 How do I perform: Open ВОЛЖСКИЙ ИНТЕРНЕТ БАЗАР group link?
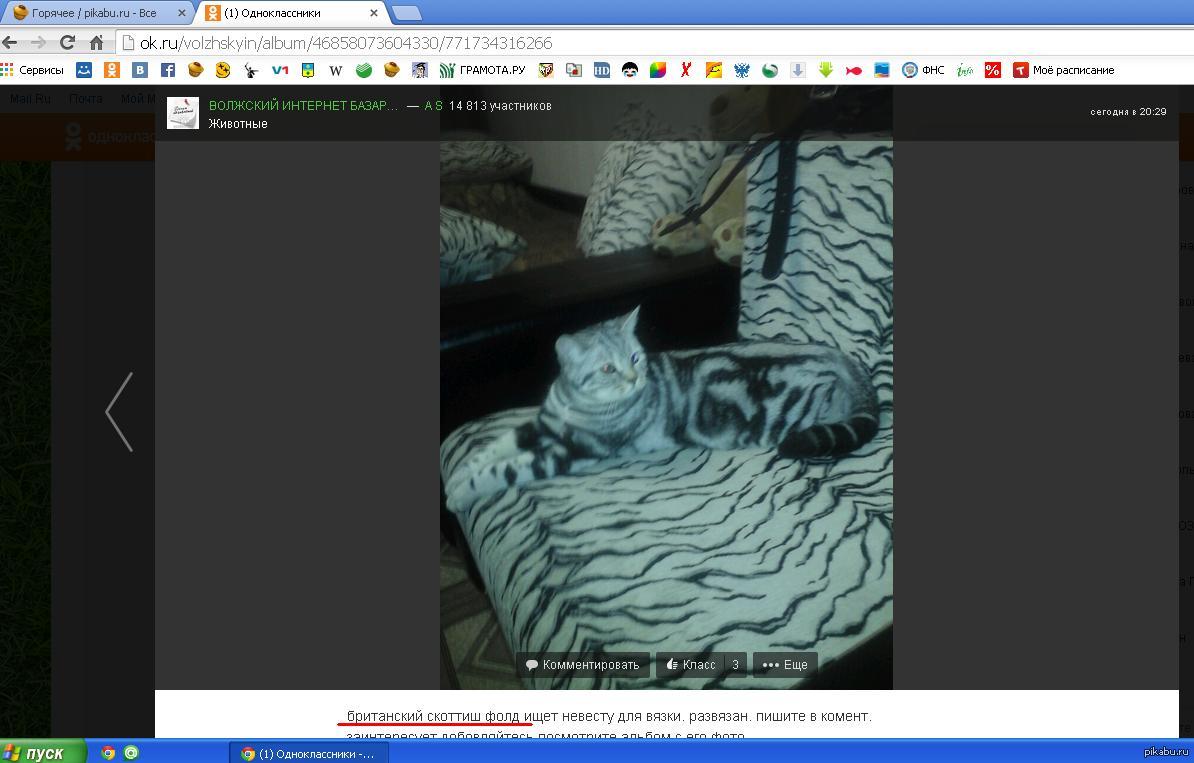pos(303,105)
